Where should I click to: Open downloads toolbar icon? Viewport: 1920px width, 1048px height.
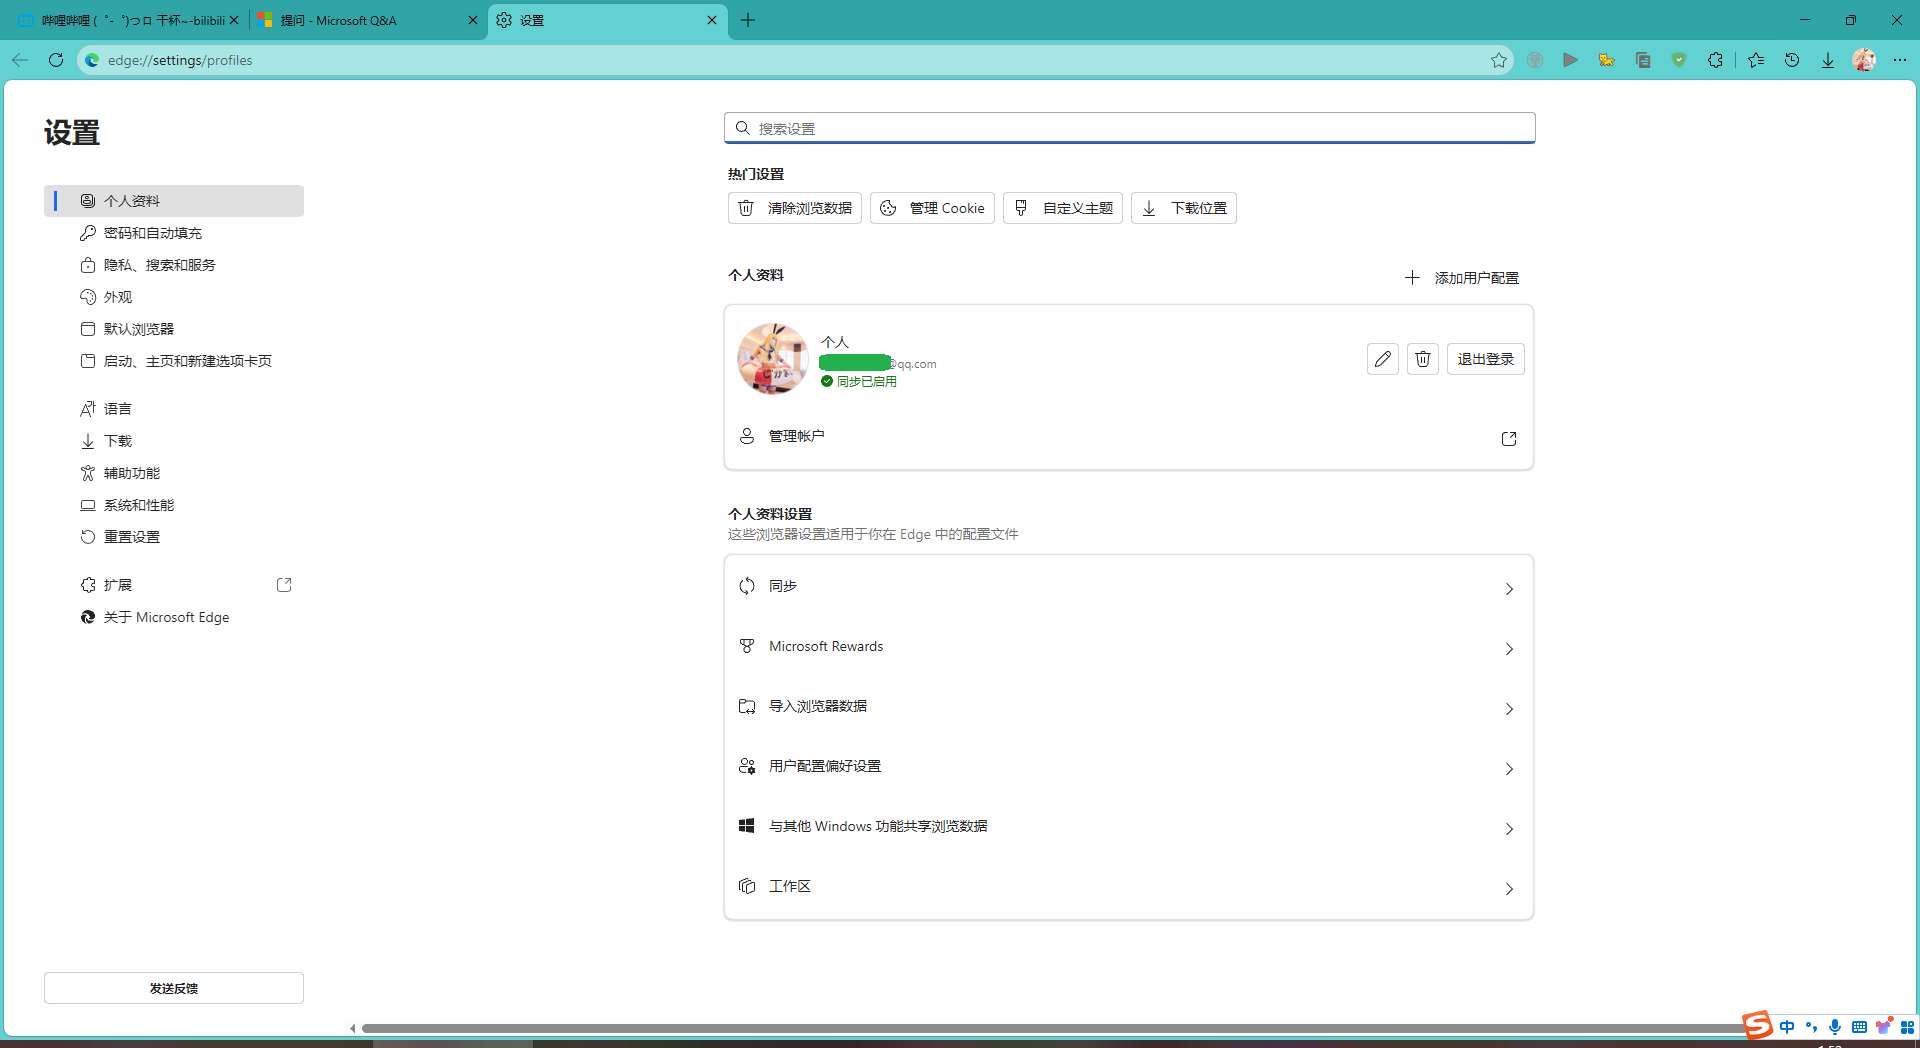[x=1828, y=60]
